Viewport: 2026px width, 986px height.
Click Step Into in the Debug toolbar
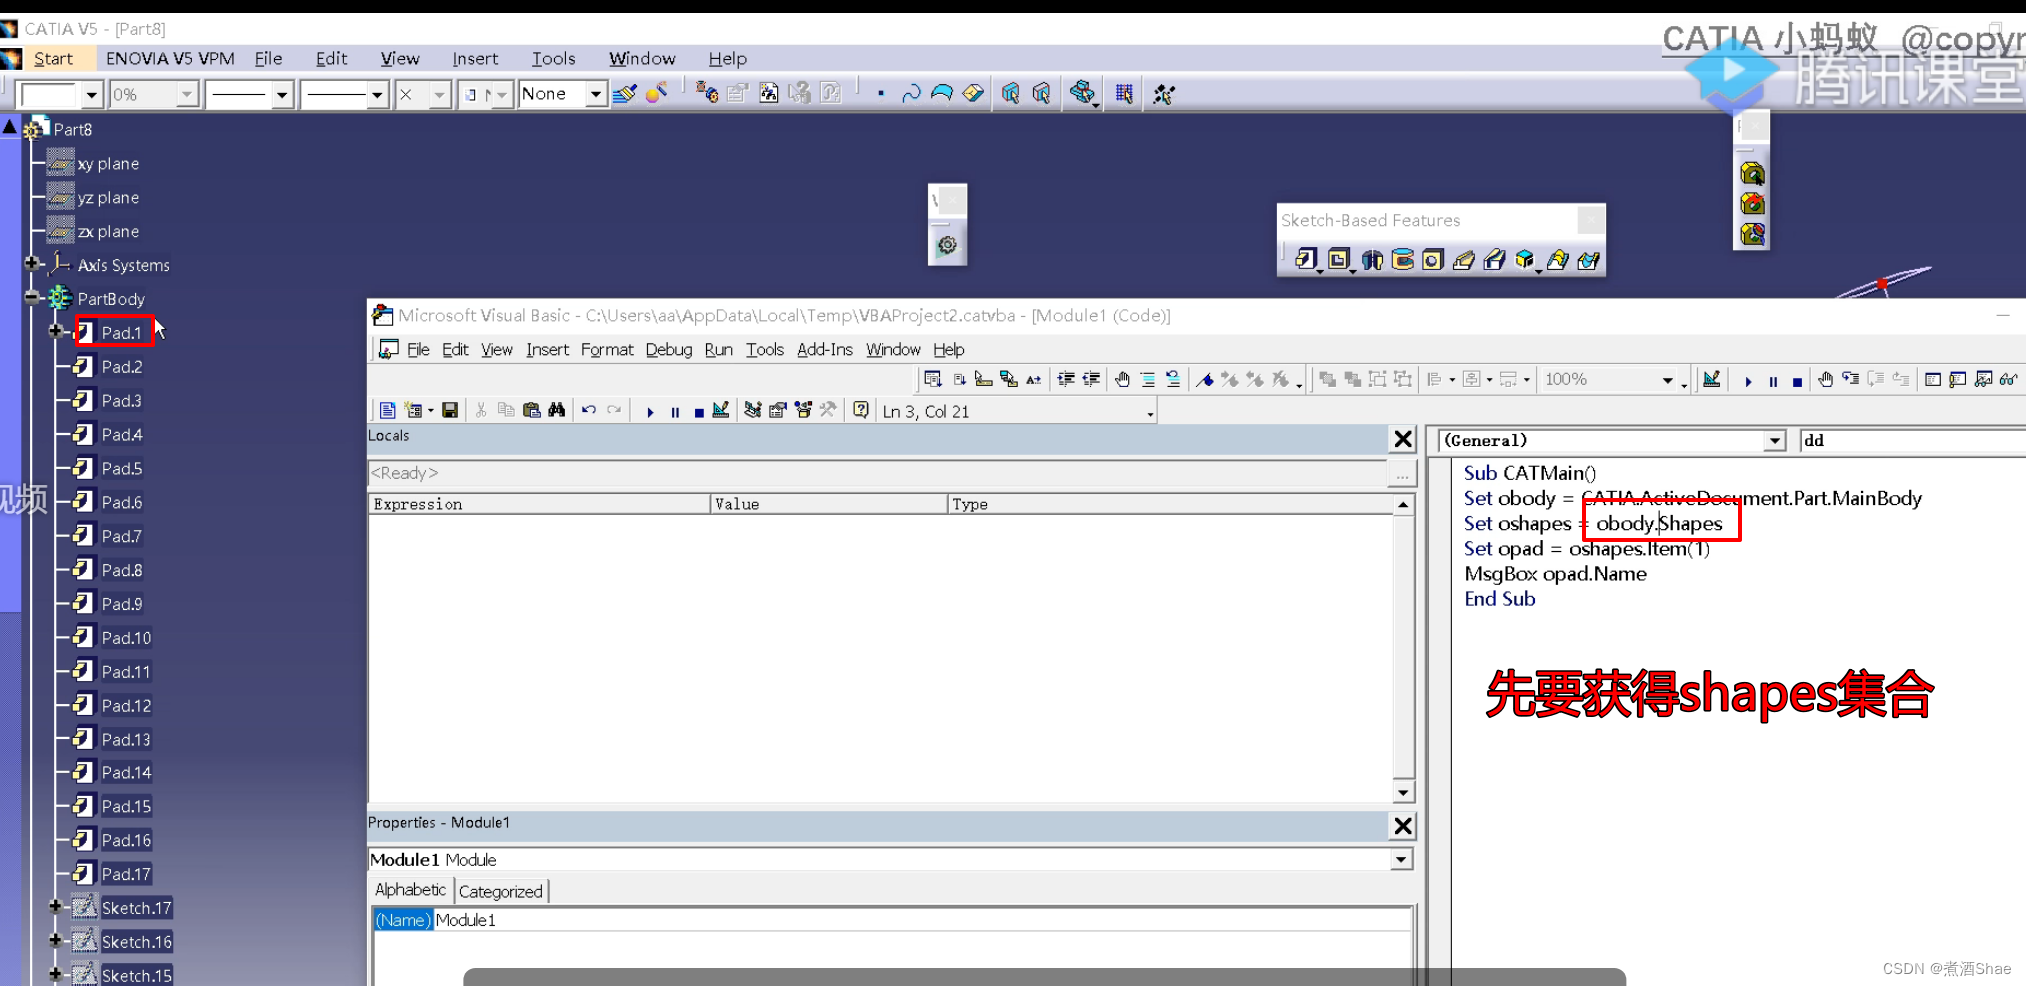point(1851,379)
